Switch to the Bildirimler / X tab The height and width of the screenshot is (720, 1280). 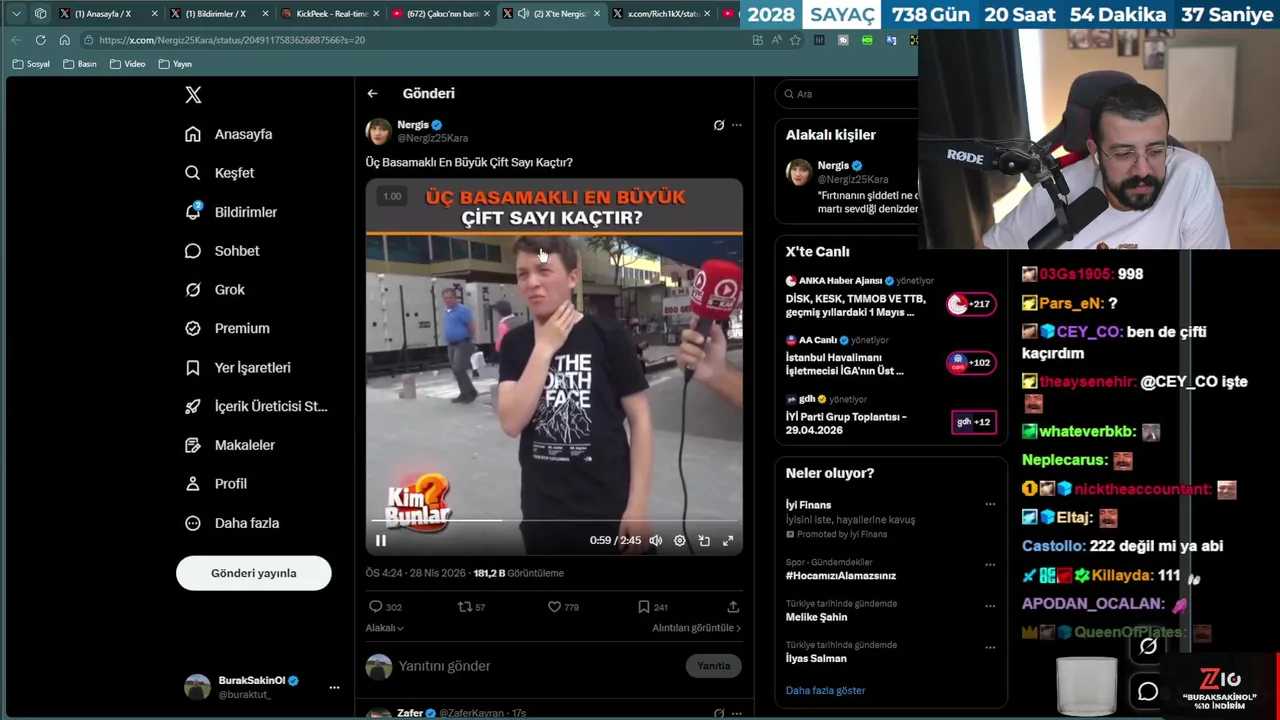pos(218,14)
